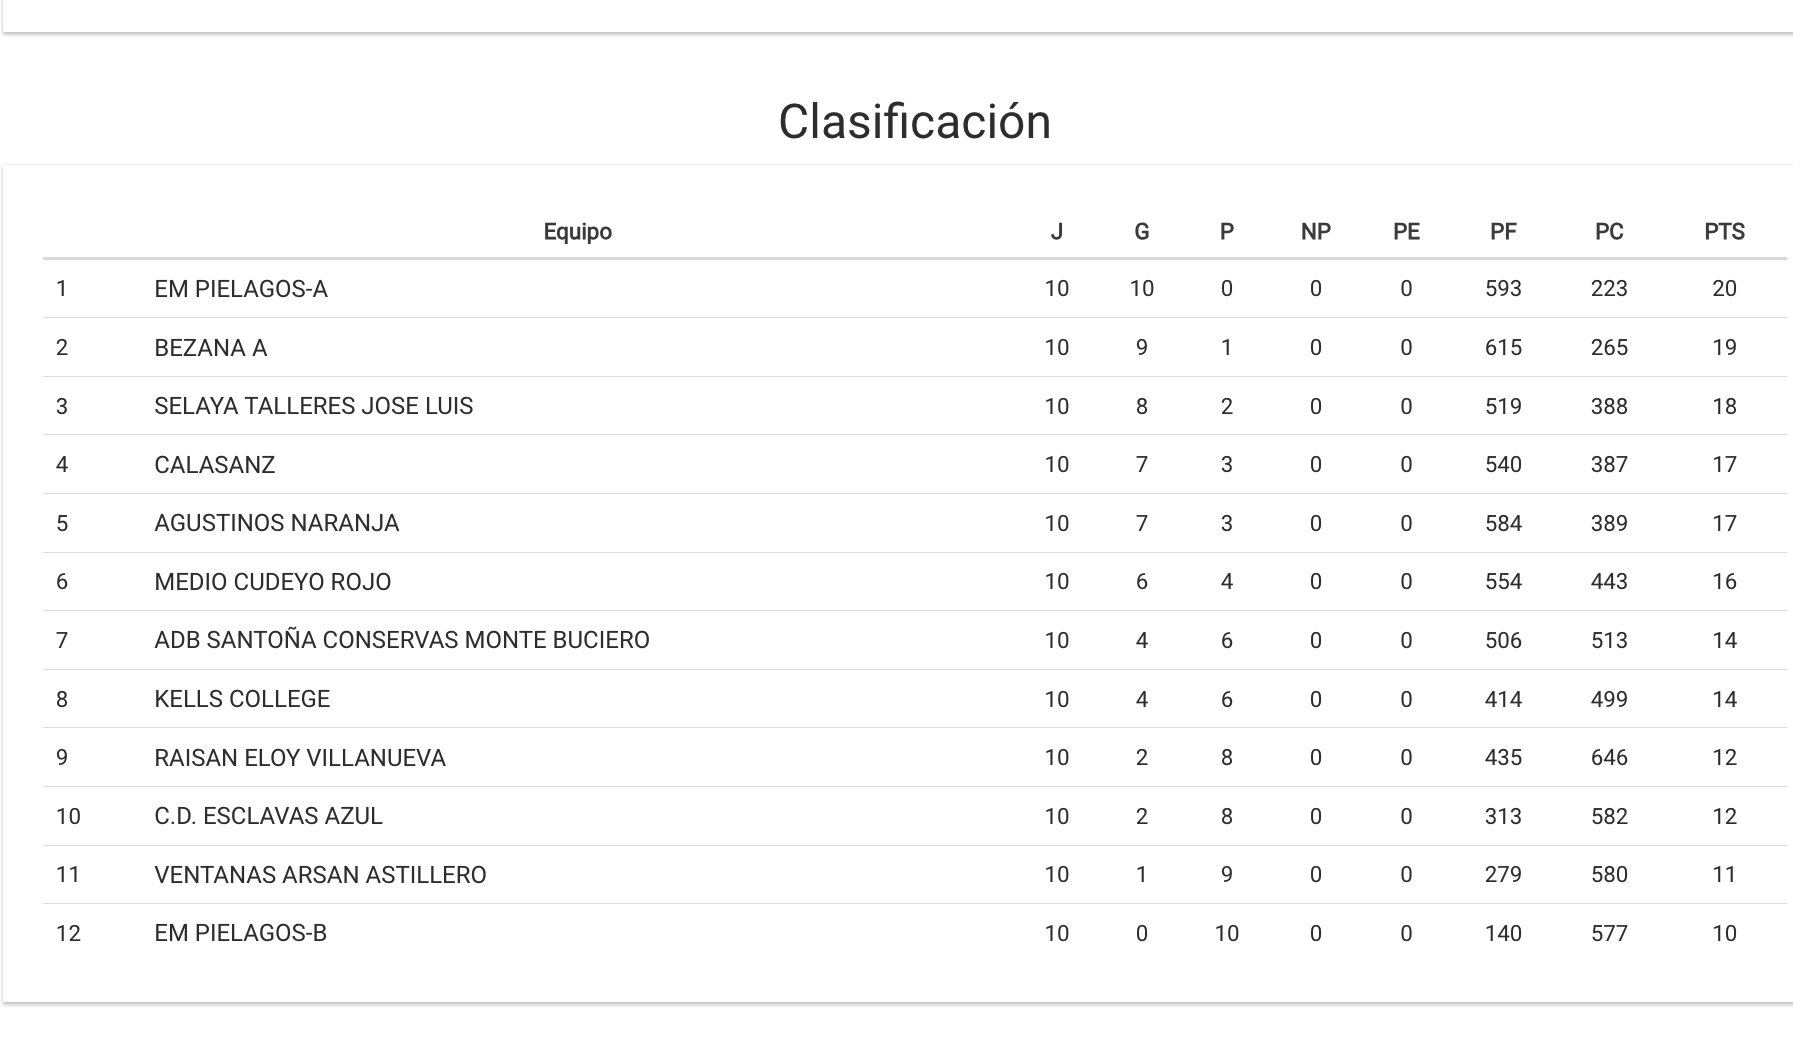Select the KELLS COLLEGE team

pyautogui.click(x=242, y=699)
